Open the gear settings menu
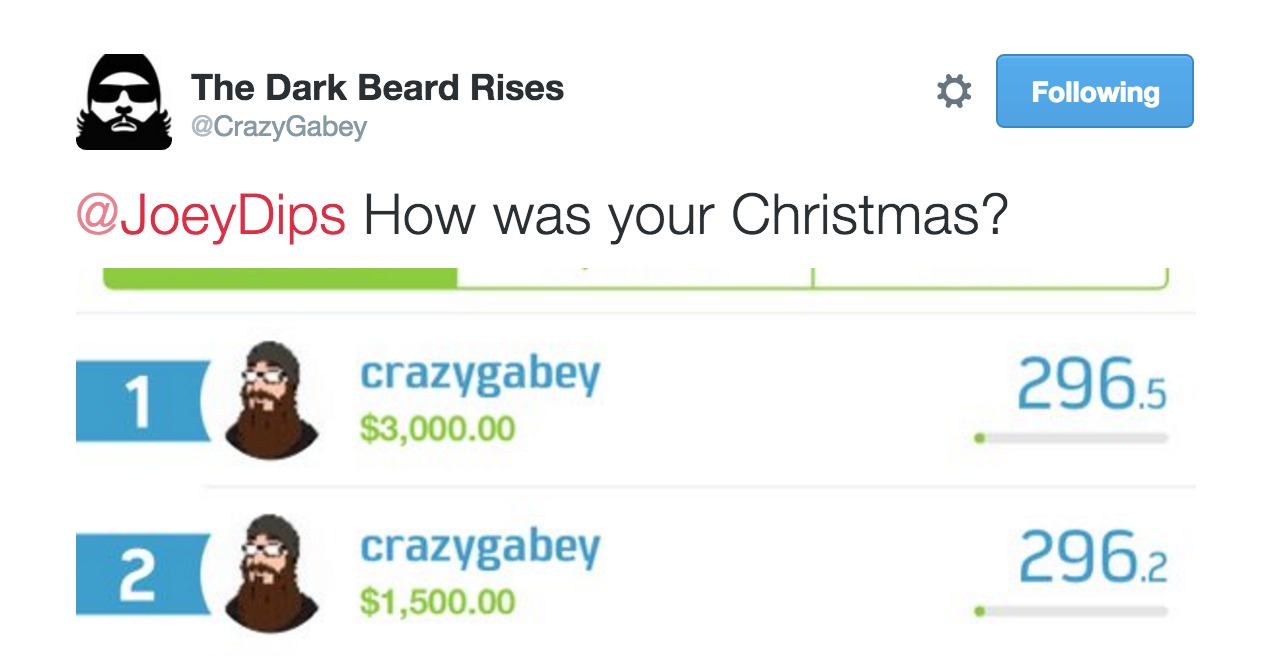This screenshot has height=656, width=1272. (953, 92)
